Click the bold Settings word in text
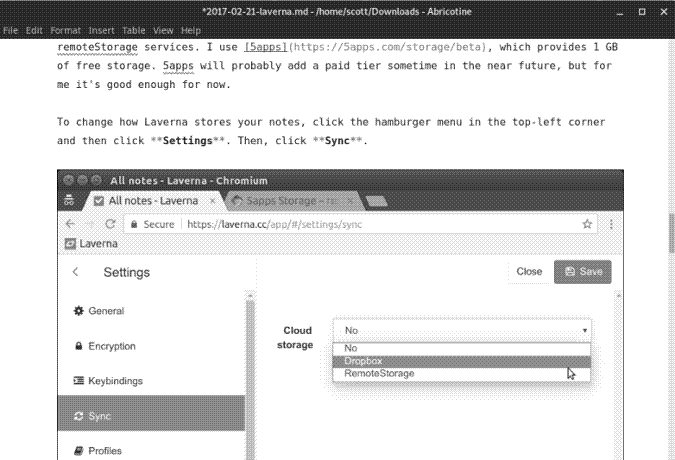 coord(188,141)
